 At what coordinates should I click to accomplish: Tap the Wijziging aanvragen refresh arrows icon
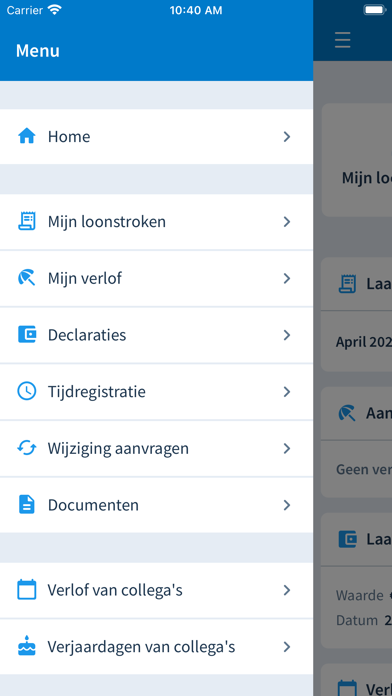point(27,448)
